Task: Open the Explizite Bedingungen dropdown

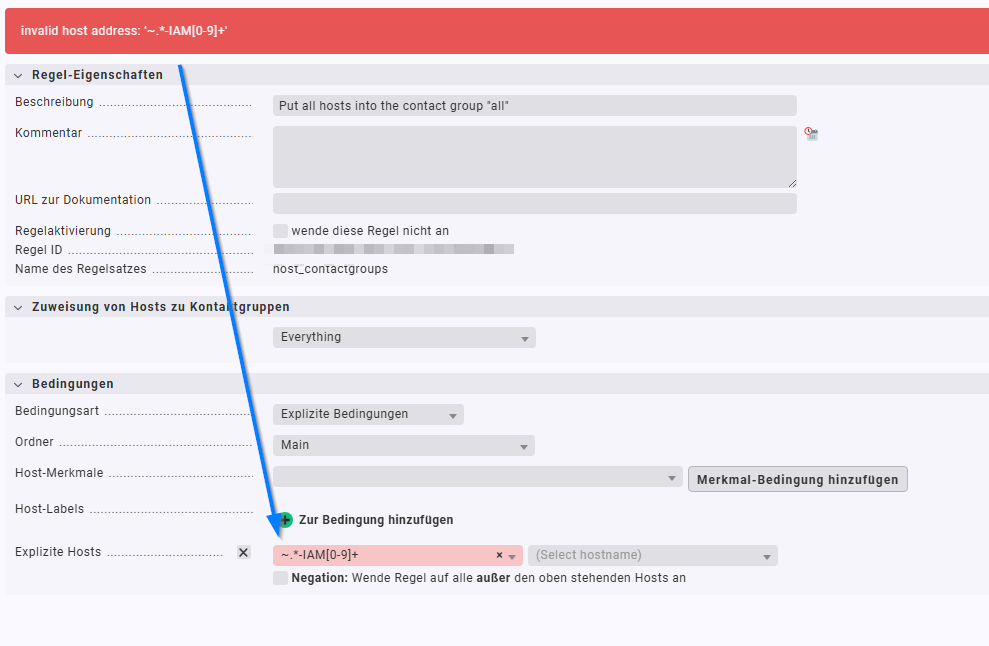Action: (x=368, y=415)
